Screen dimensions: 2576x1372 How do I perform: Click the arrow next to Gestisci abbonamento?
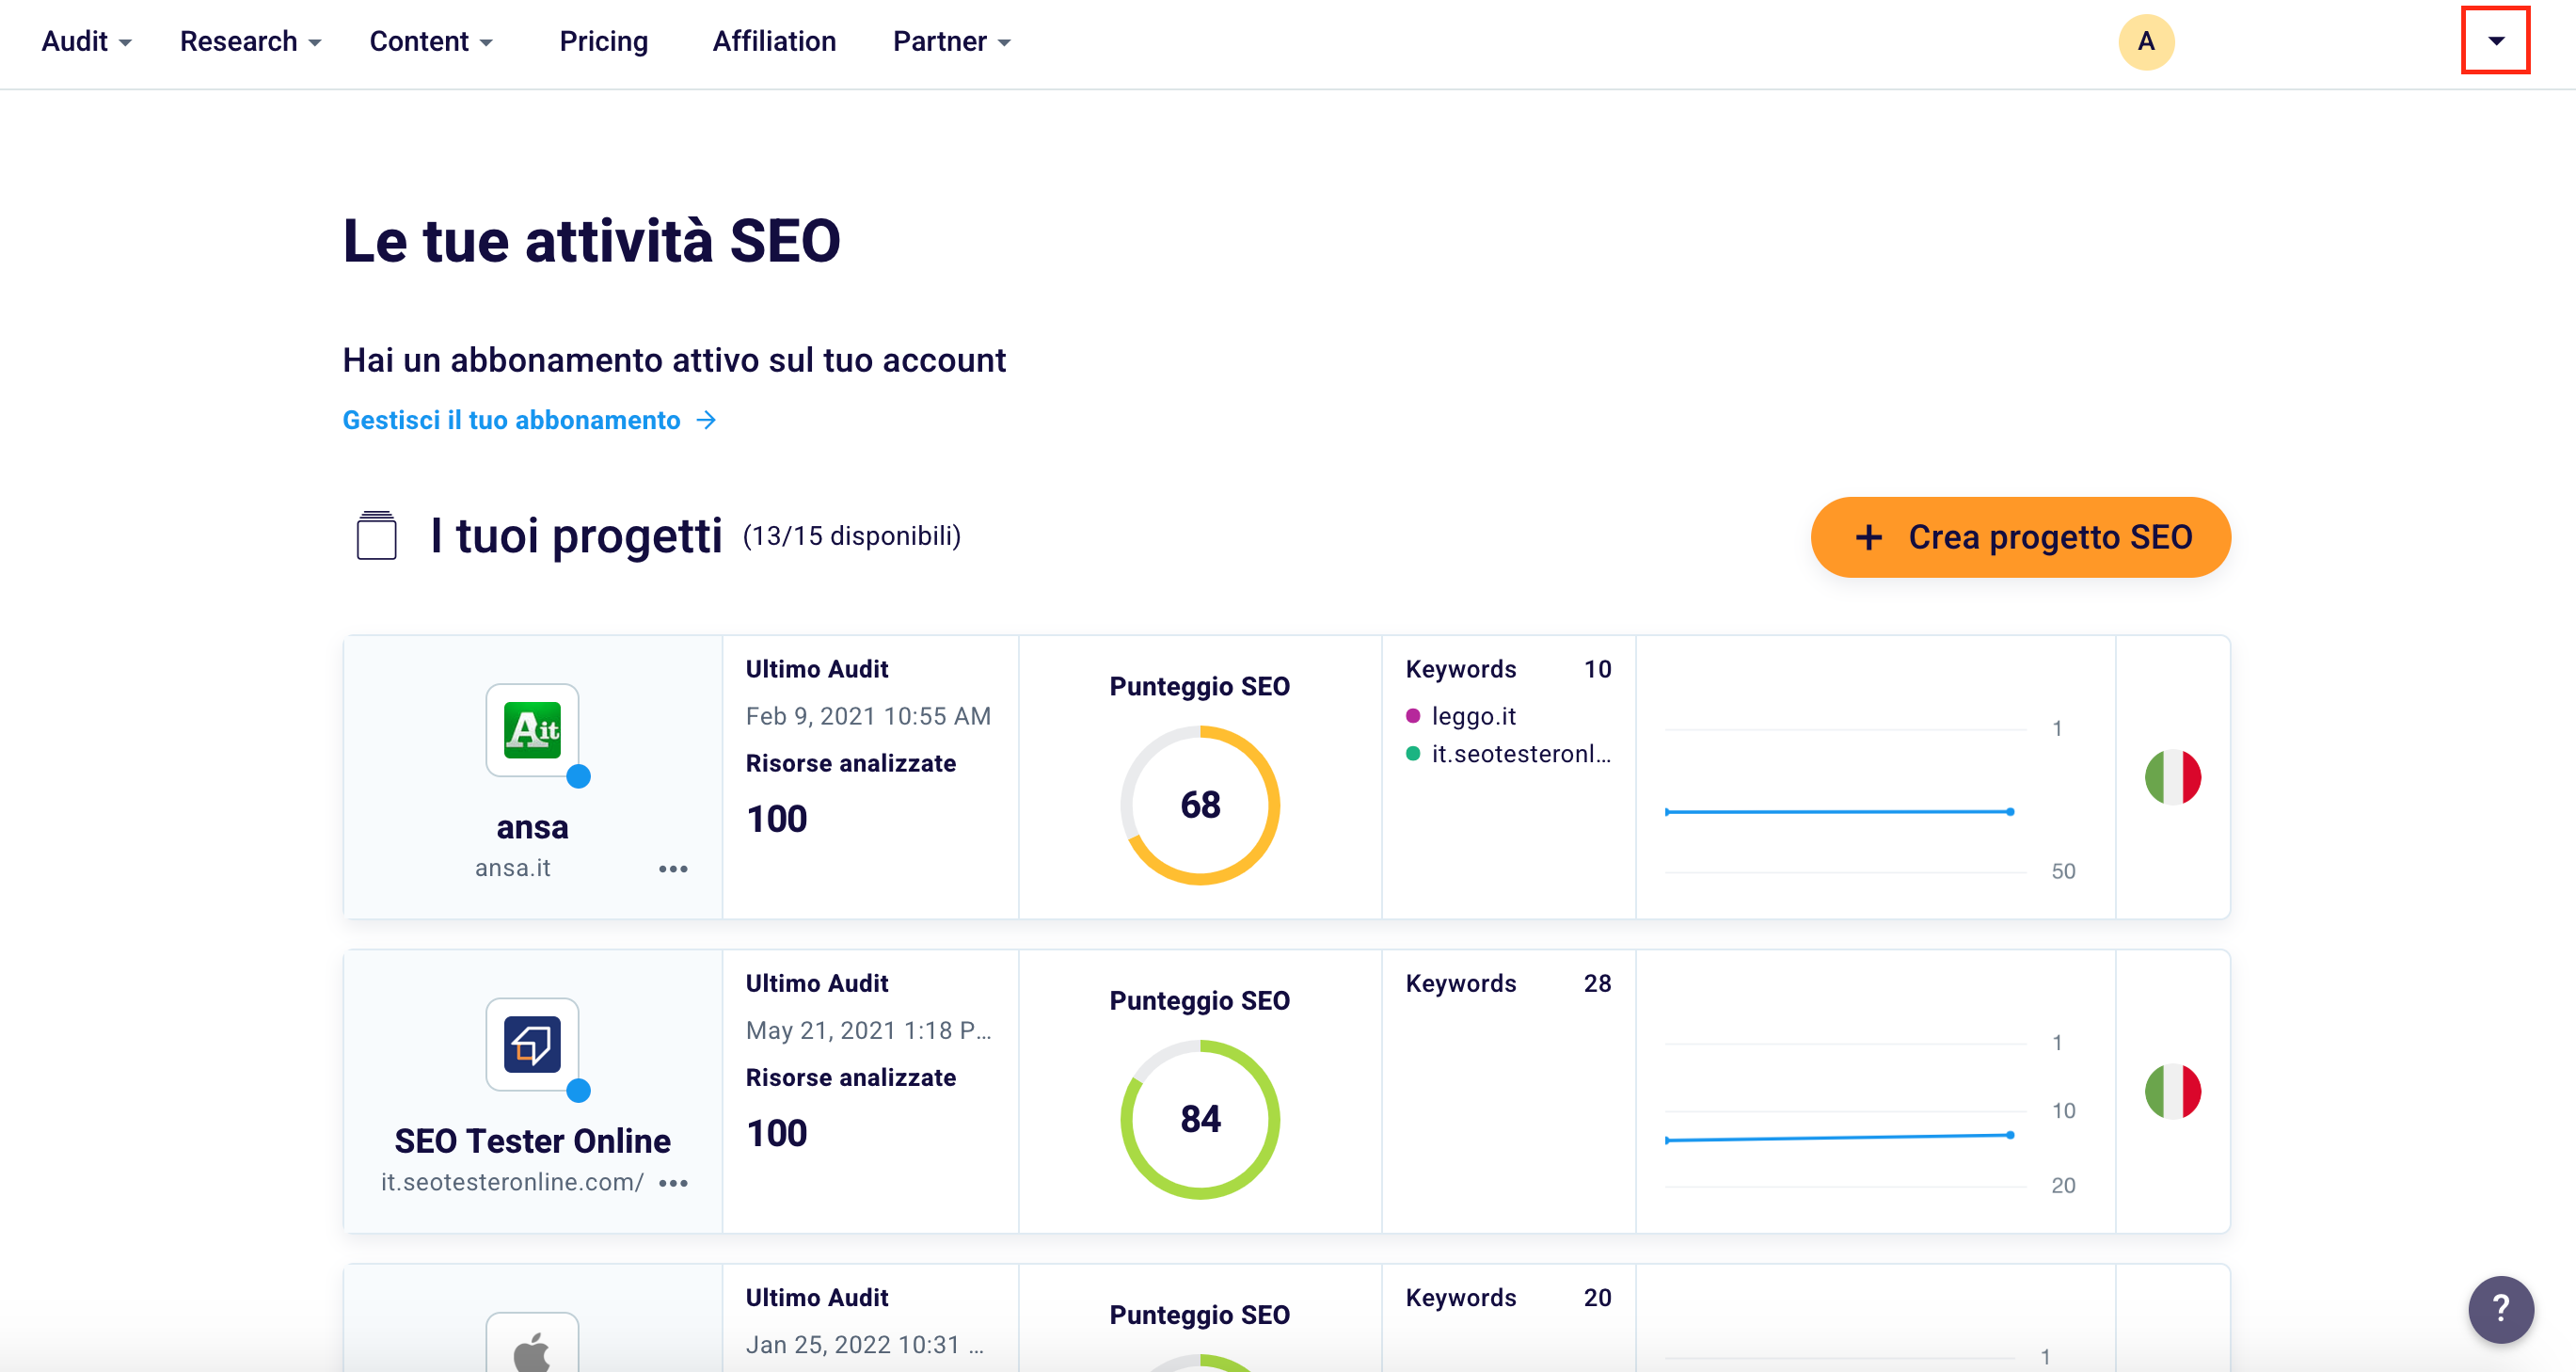coord(706,420)
